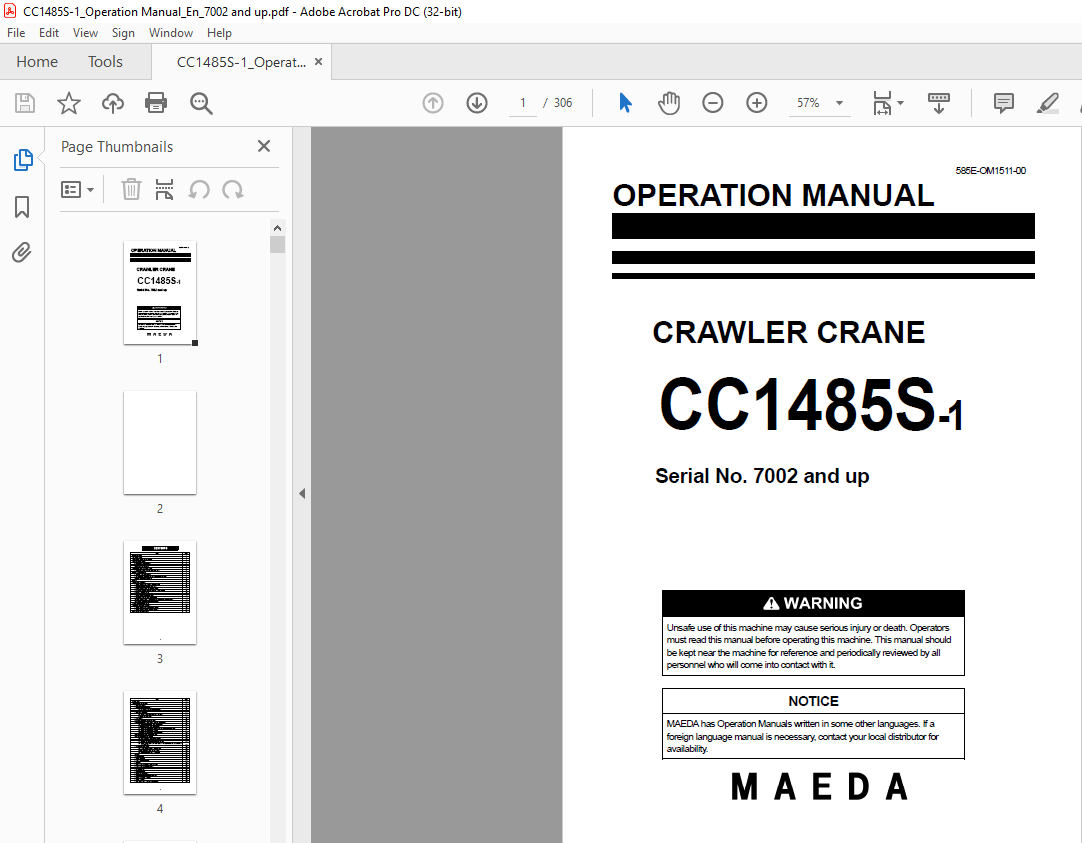
Task: Click the 57% zoom value field
Action: 807,103
